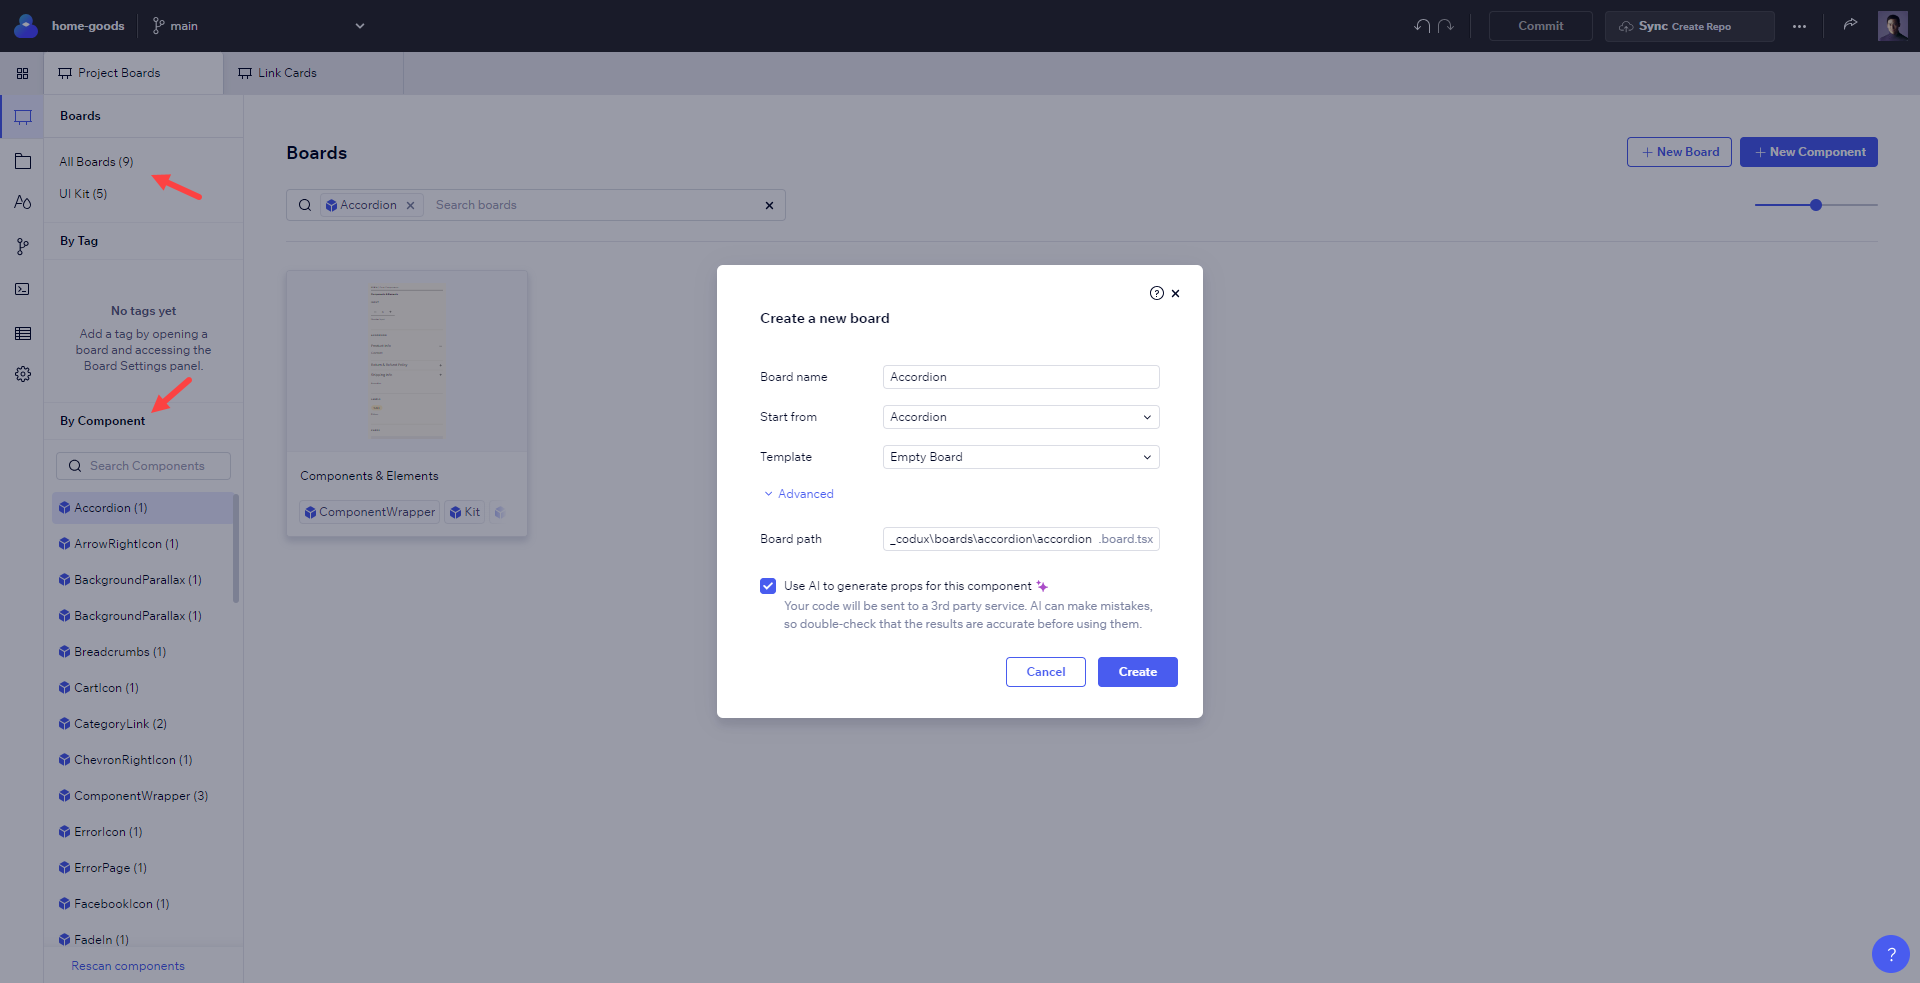Click the Commit button

[1541, 26]
